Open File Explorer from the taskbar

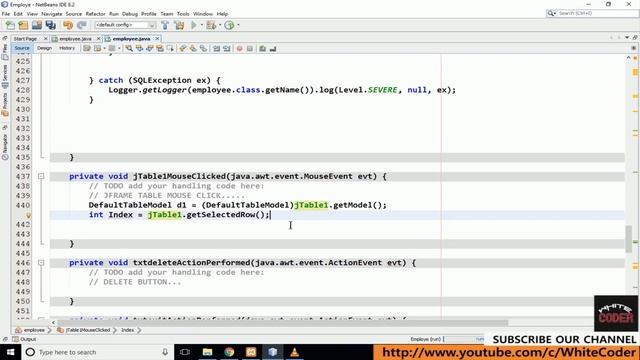pyautogui.click(x=207, y=352)
